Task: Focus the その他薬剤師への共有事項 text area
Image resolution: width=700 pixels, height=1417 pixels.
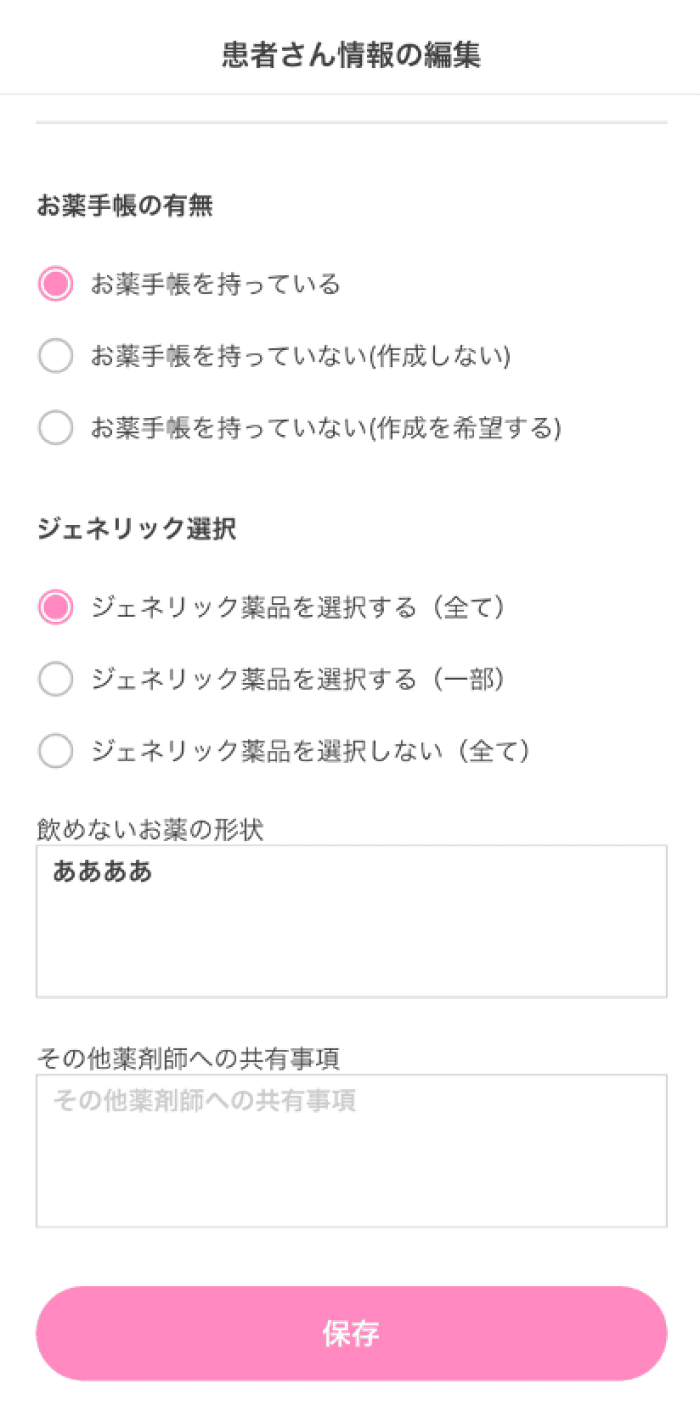Action: pos(350,1150)
